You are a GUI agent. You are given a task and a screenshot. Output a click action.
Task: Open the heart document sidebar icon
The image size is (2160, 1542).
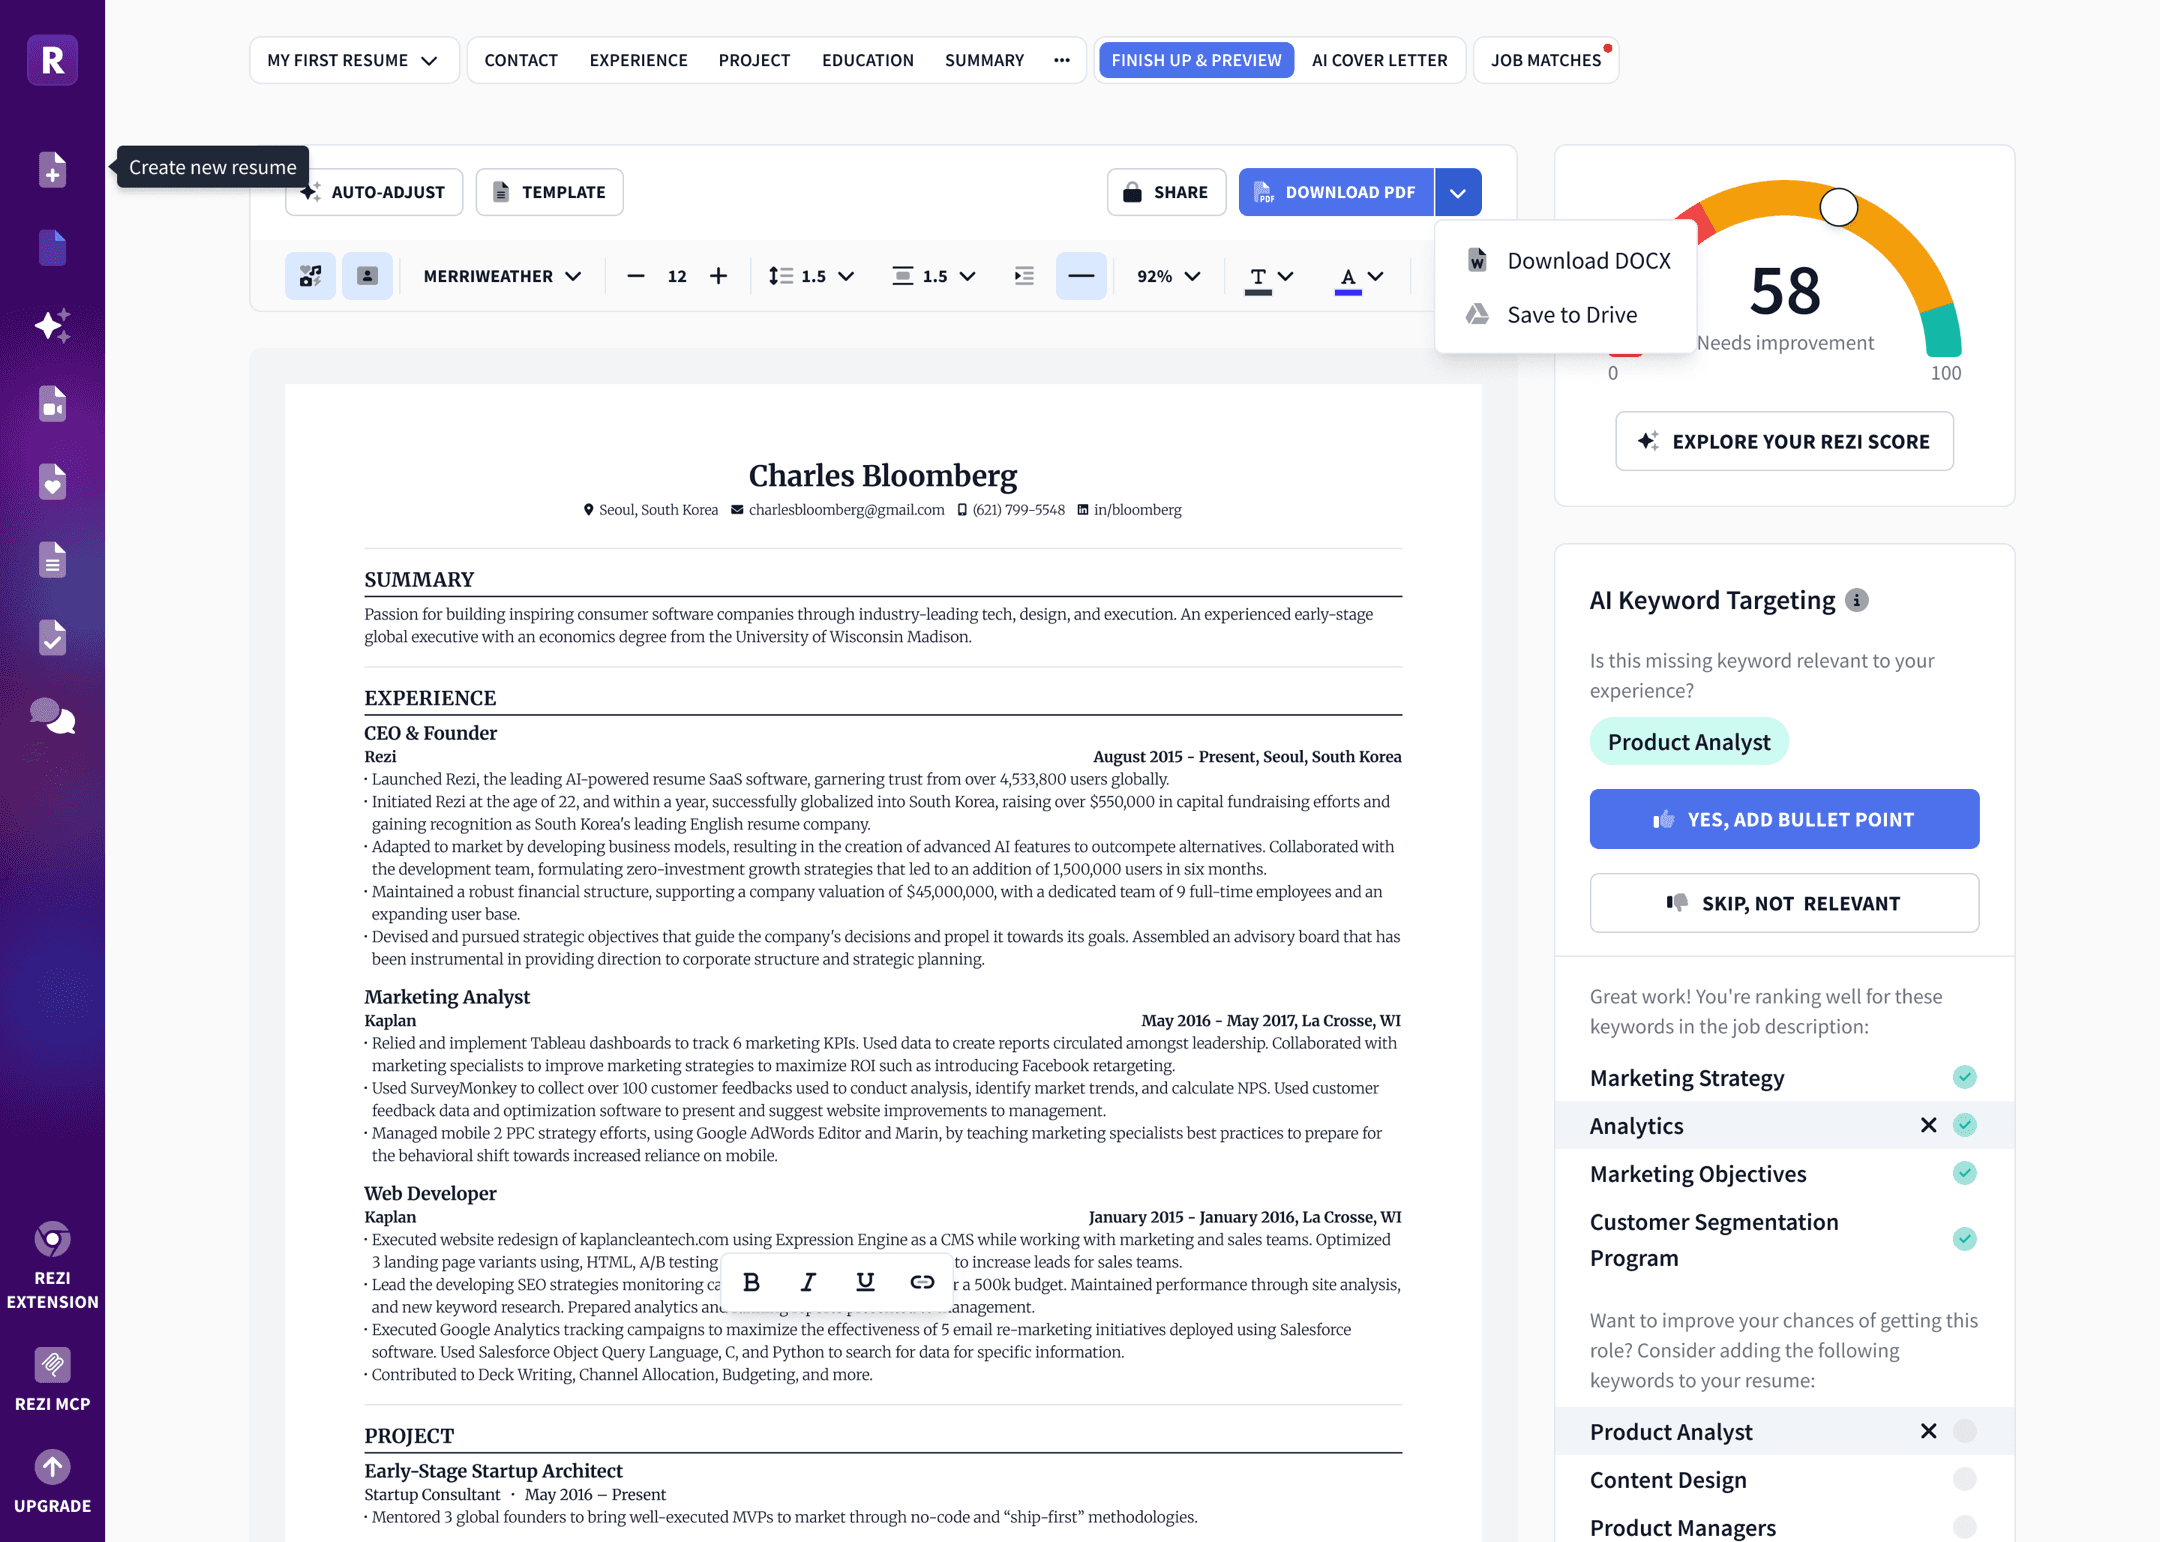[x=52, y=482]
